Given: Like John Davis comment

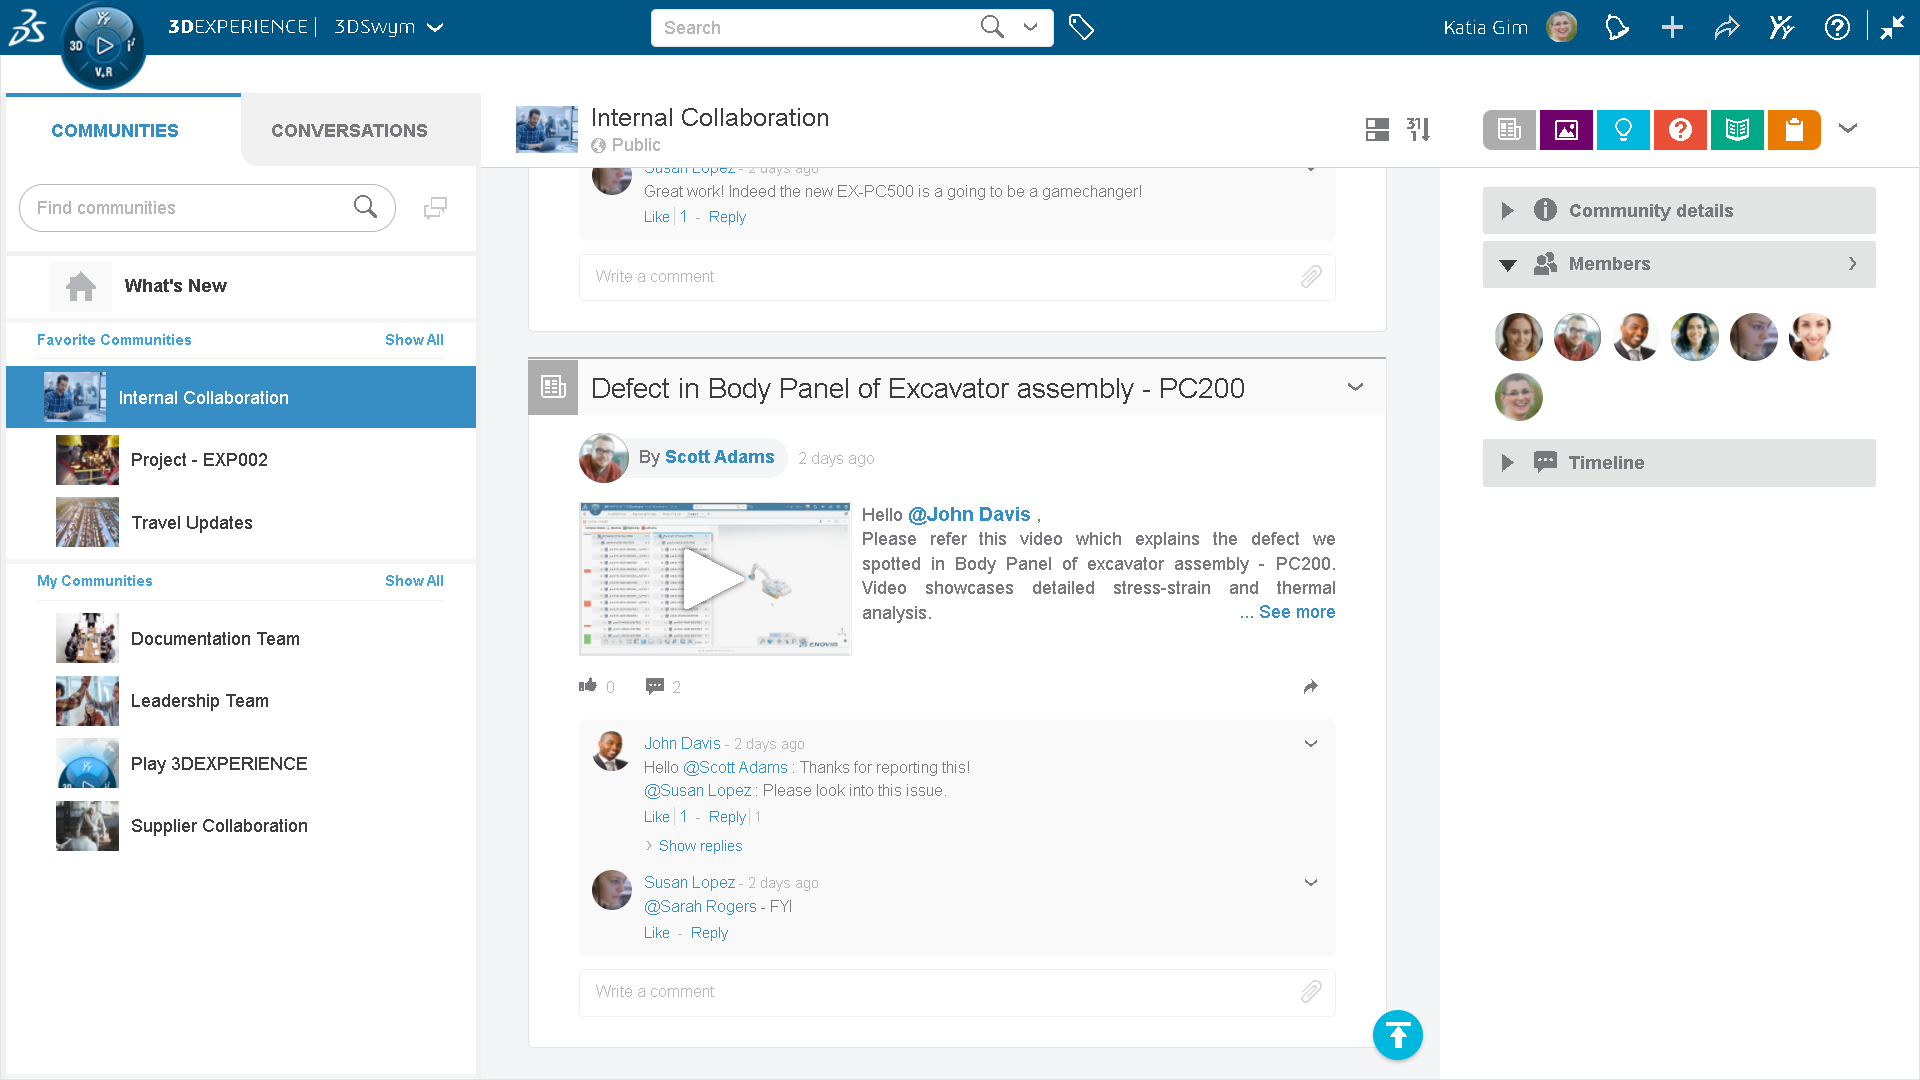Looking at the screenshot, I should pyautogui.click(x=656, y=817).
